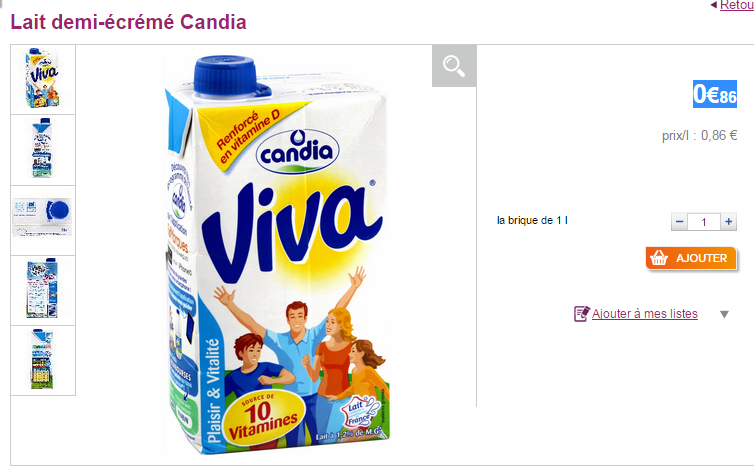The image size is (754, 473).
Task: Click the large Candia Viva product image
Action: point(275,255)
